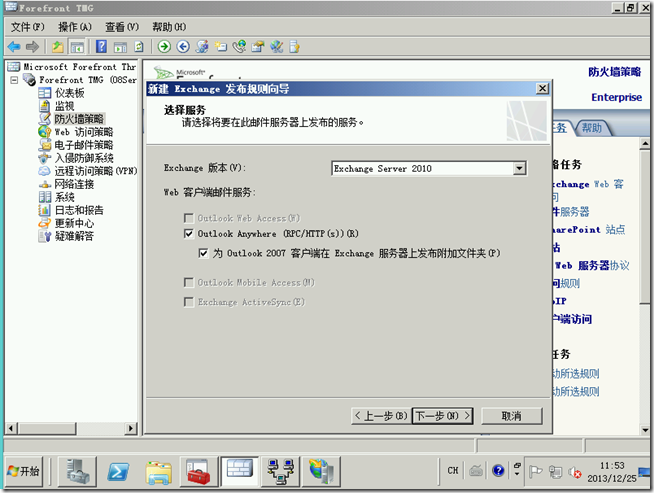Collapse the Forefront TMG server node
Screen dimensions: 654x493
tap(14, 80)
